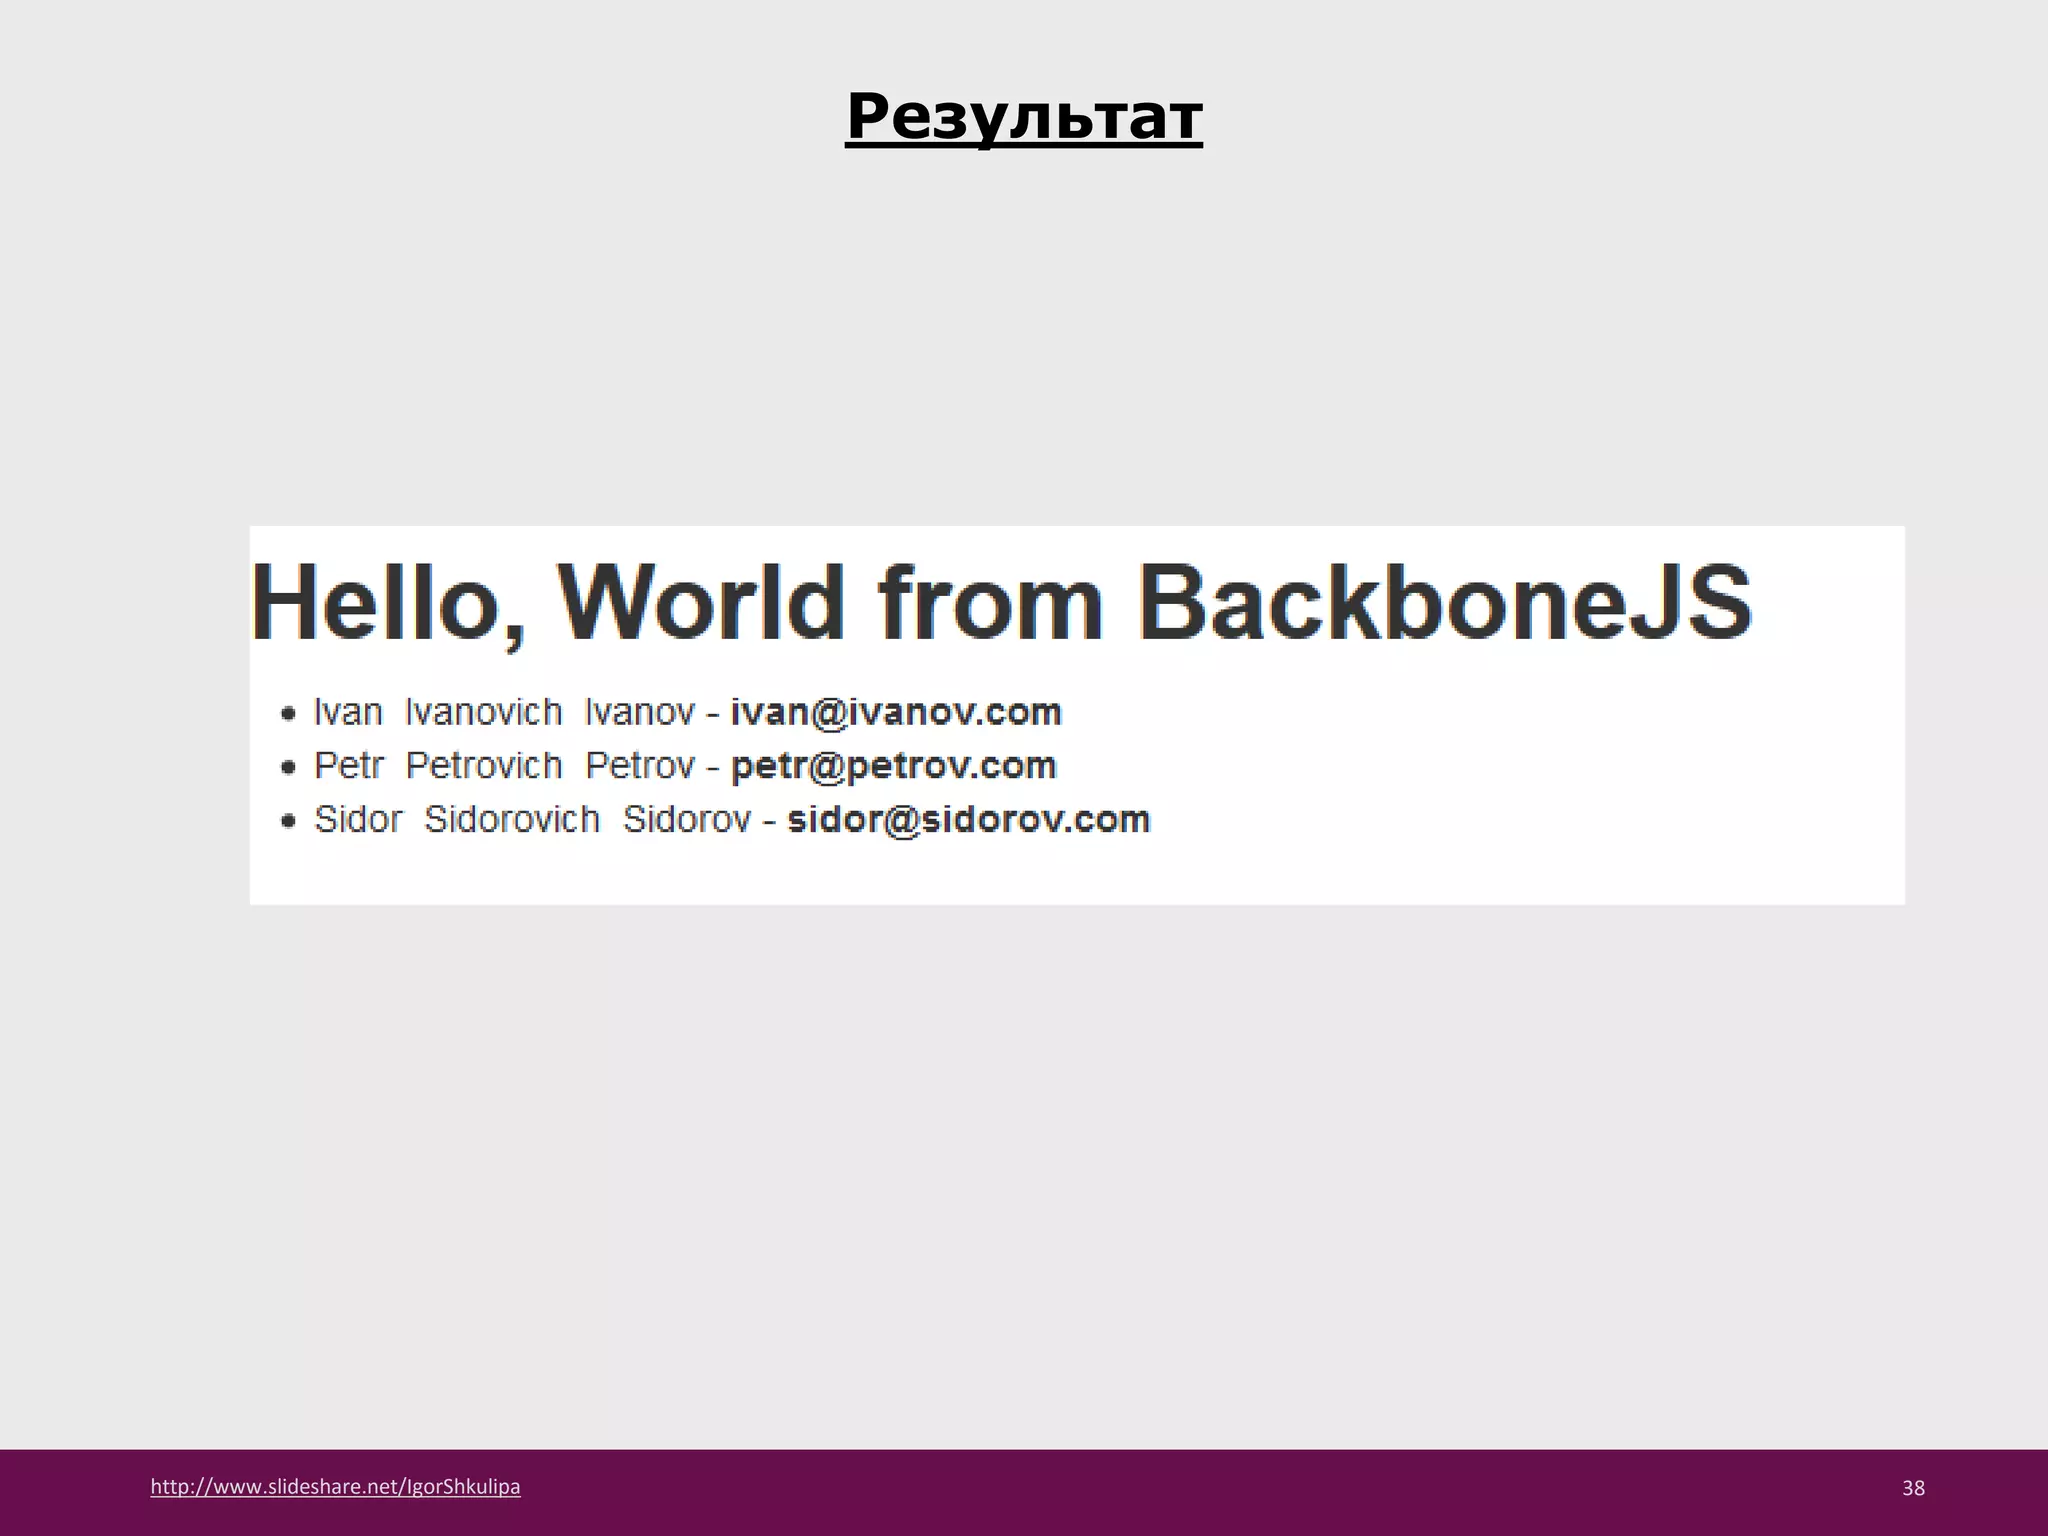Select the petr@petrov.com email text

click(x=894, y=766)
